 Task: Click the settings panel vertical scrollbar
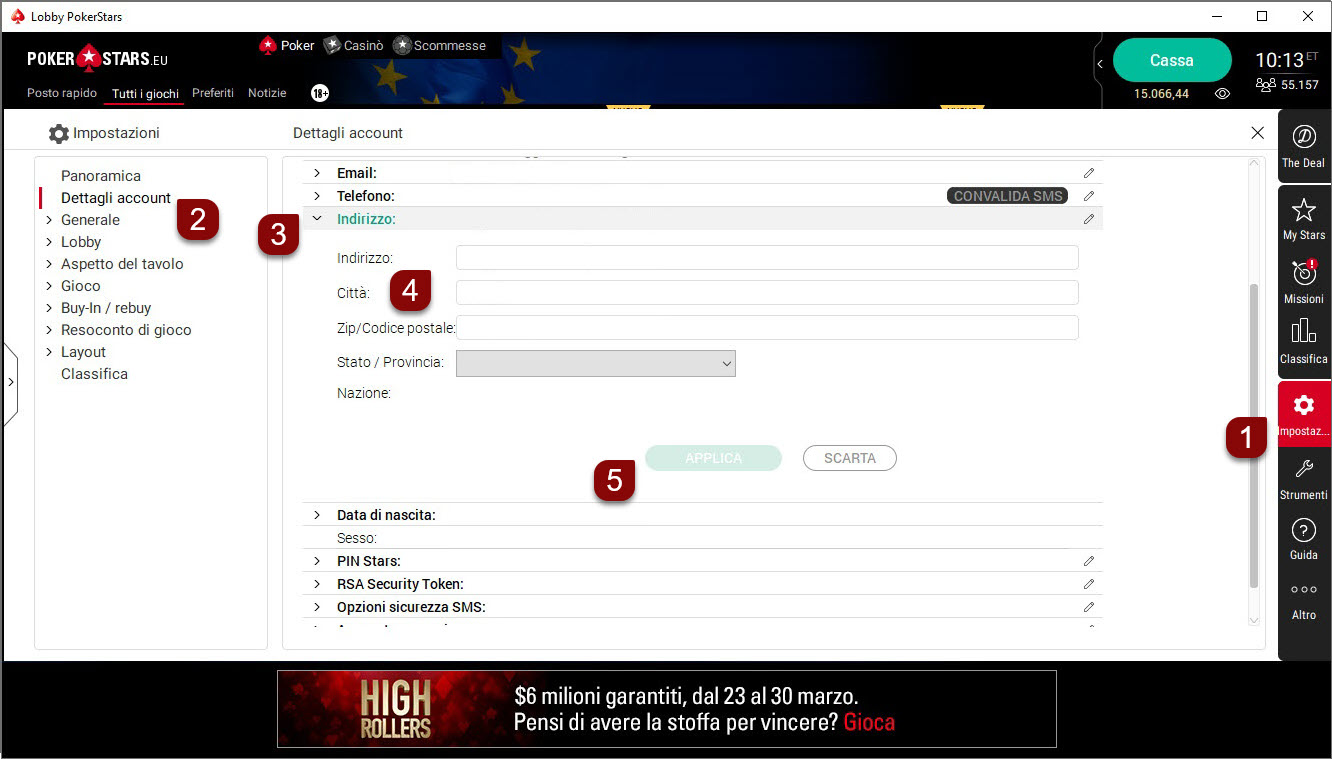(x=1255, y=434)
